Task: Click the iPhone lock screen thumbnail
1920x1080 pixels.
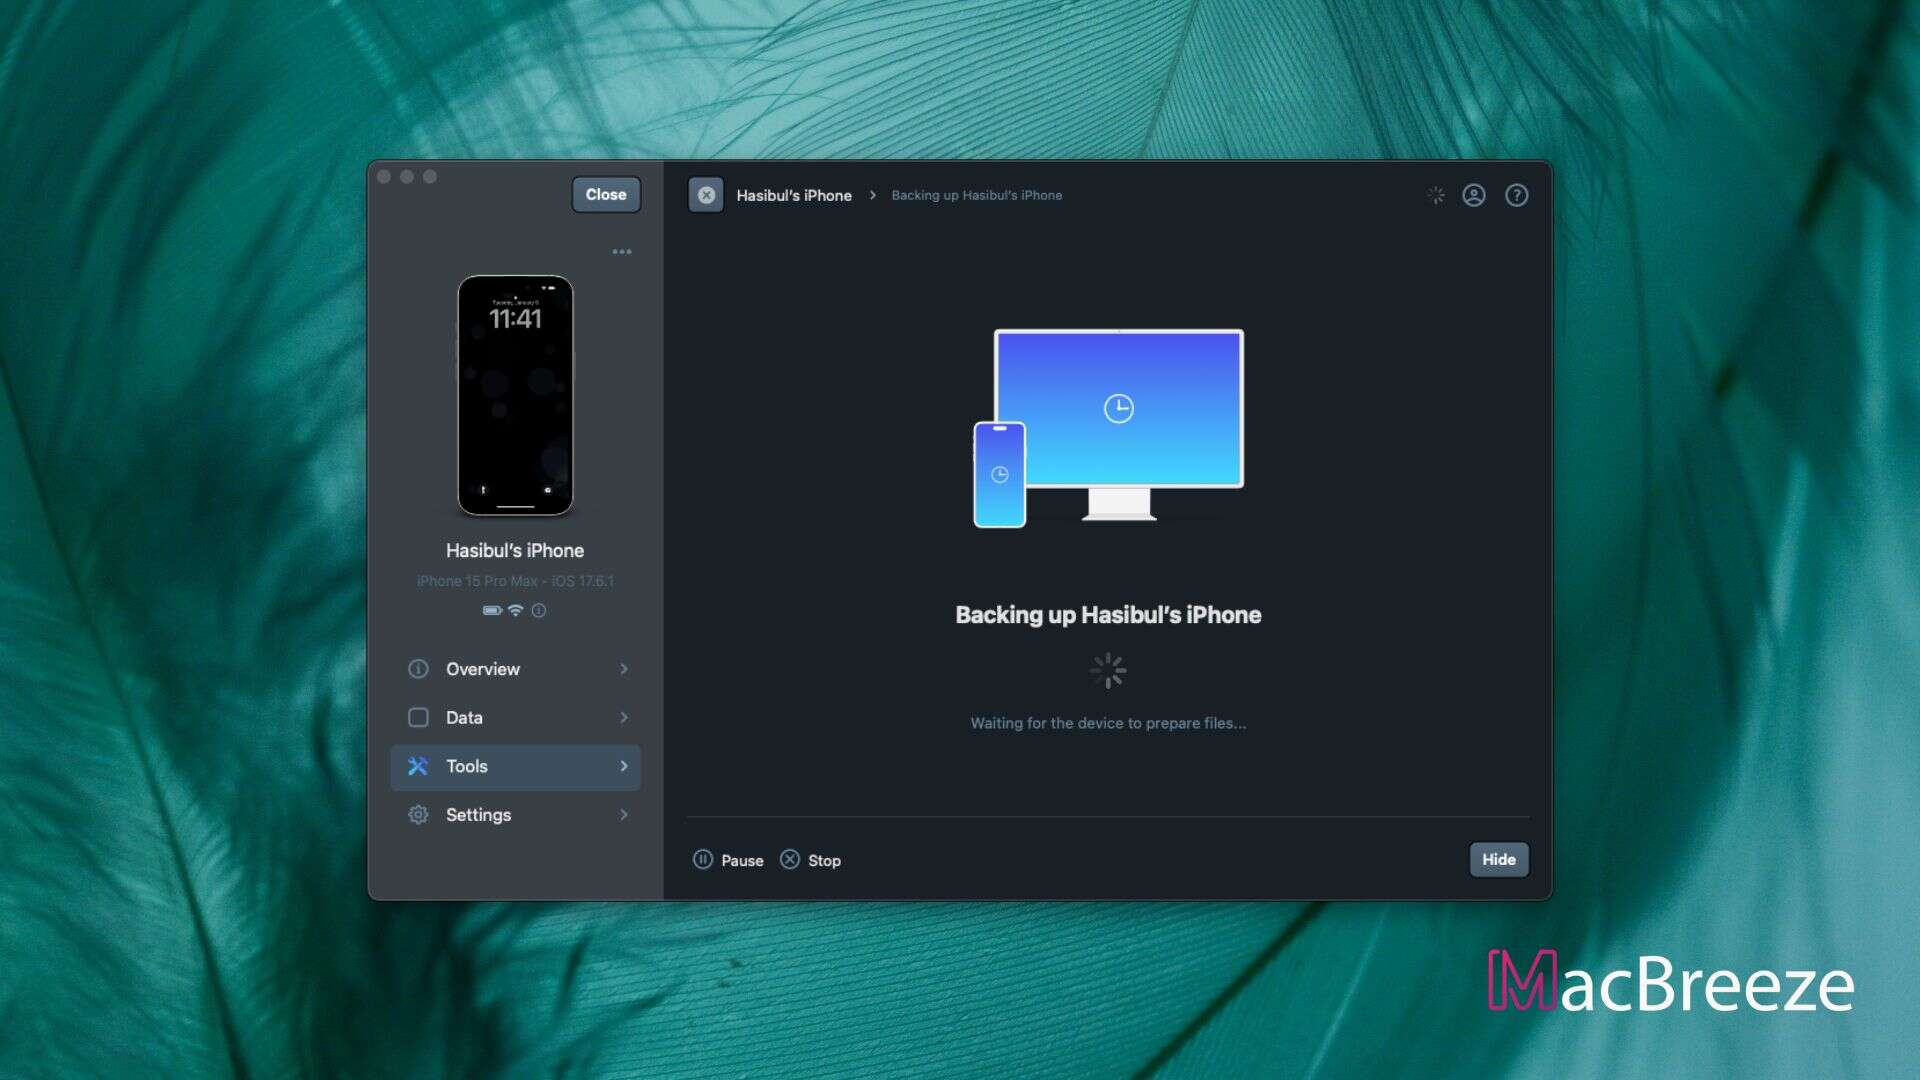Action: click(516, 396)
